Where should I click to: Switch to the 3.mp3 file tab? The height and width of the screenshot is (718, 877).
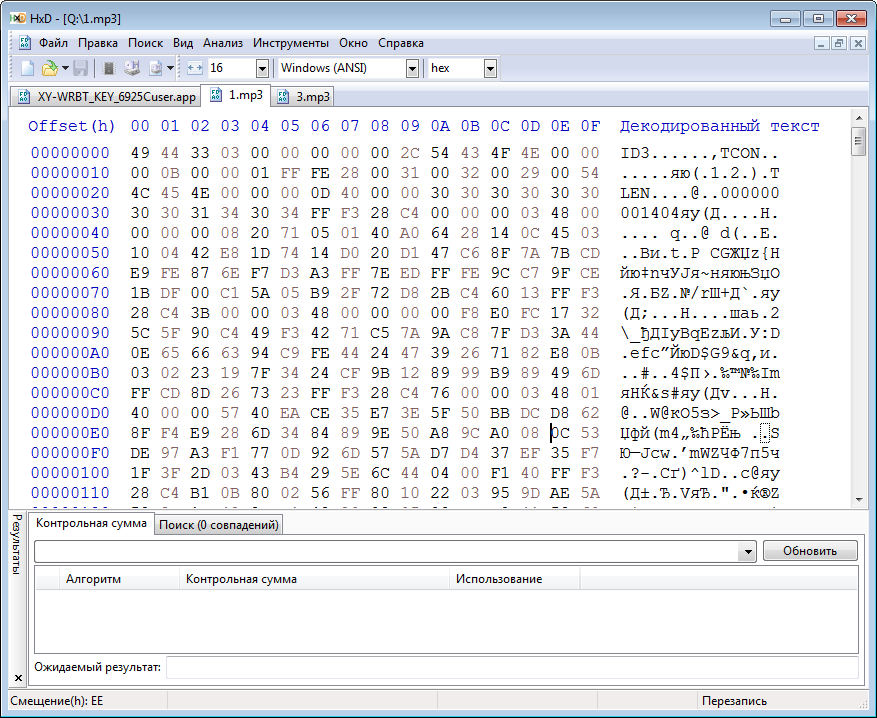click(303, 97)
